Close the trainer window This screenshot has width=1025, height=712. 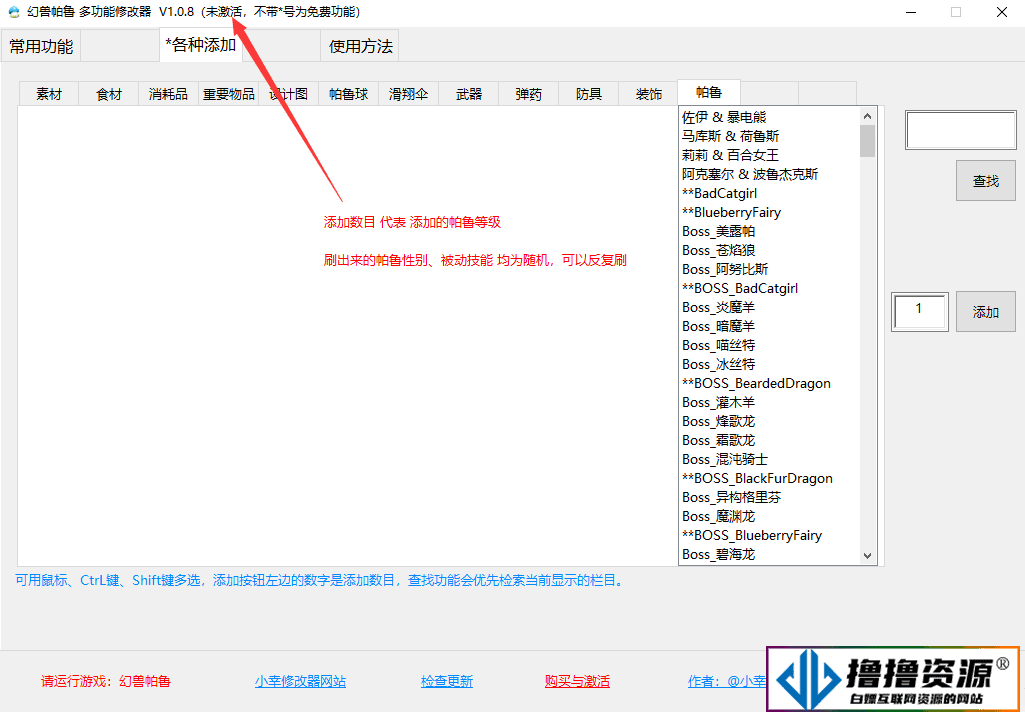[1001, 12]
